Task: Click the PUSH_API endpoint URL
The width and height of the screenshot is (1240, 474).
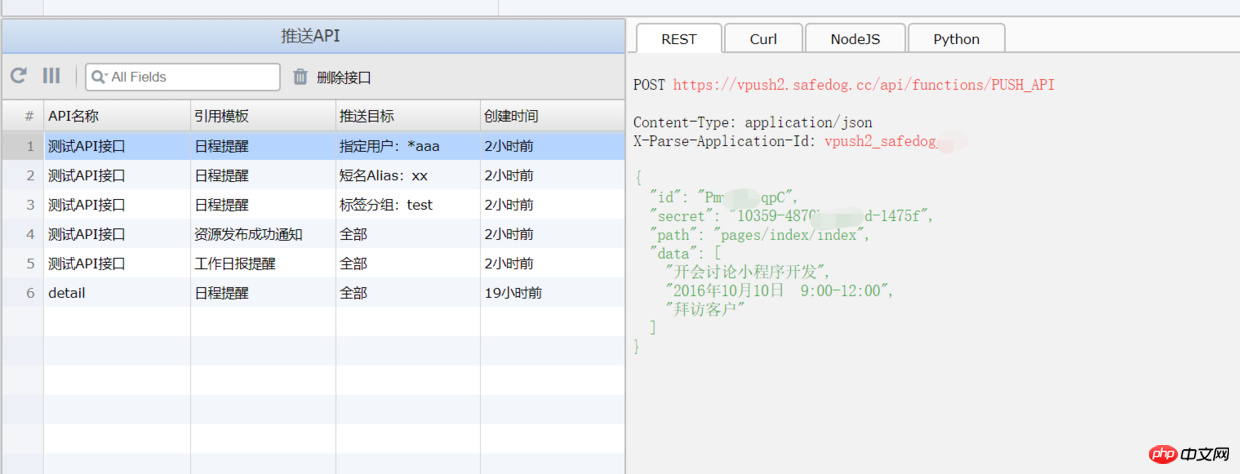Action: coord(863,85)
